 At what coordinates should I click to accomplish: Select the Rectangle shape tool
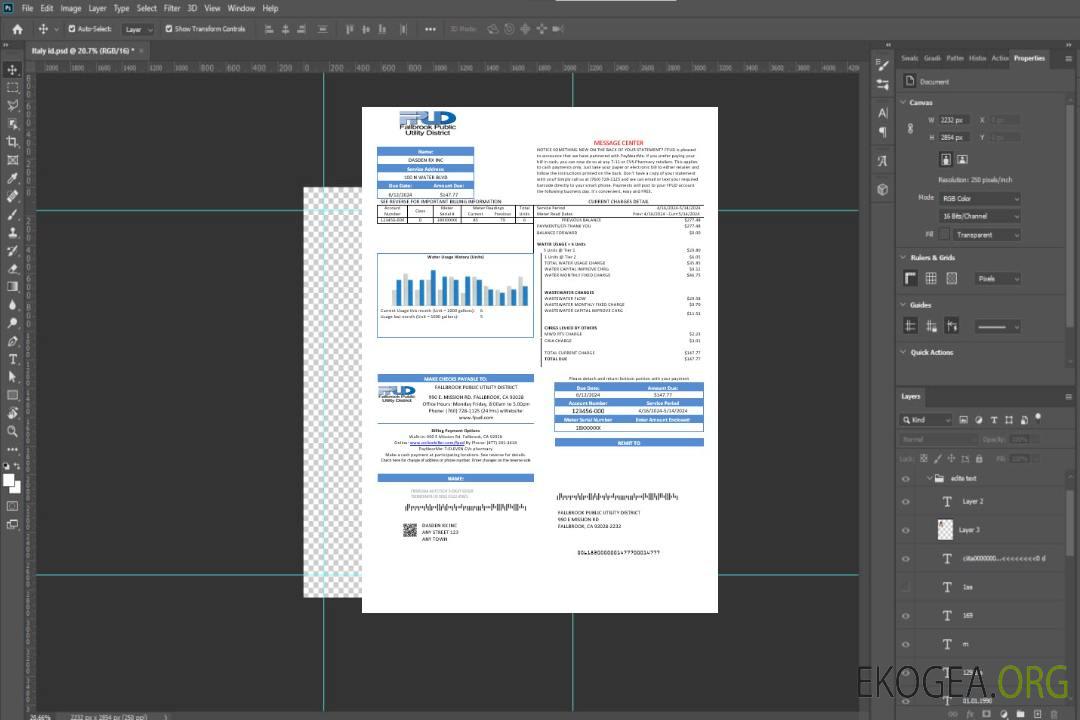[12, 395]
